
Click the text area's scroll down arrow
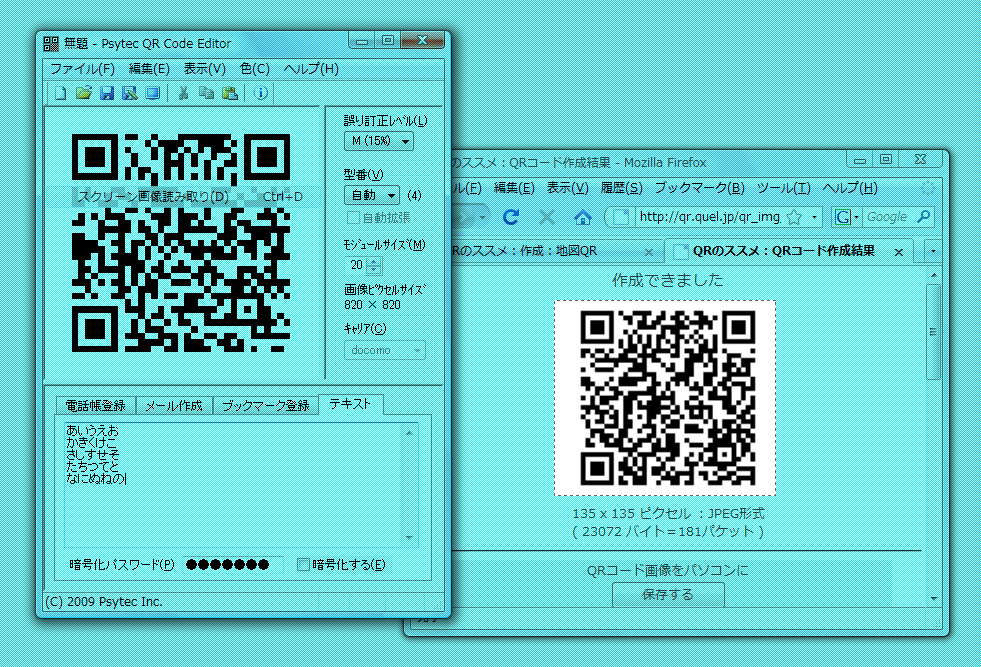pos(409,537)
